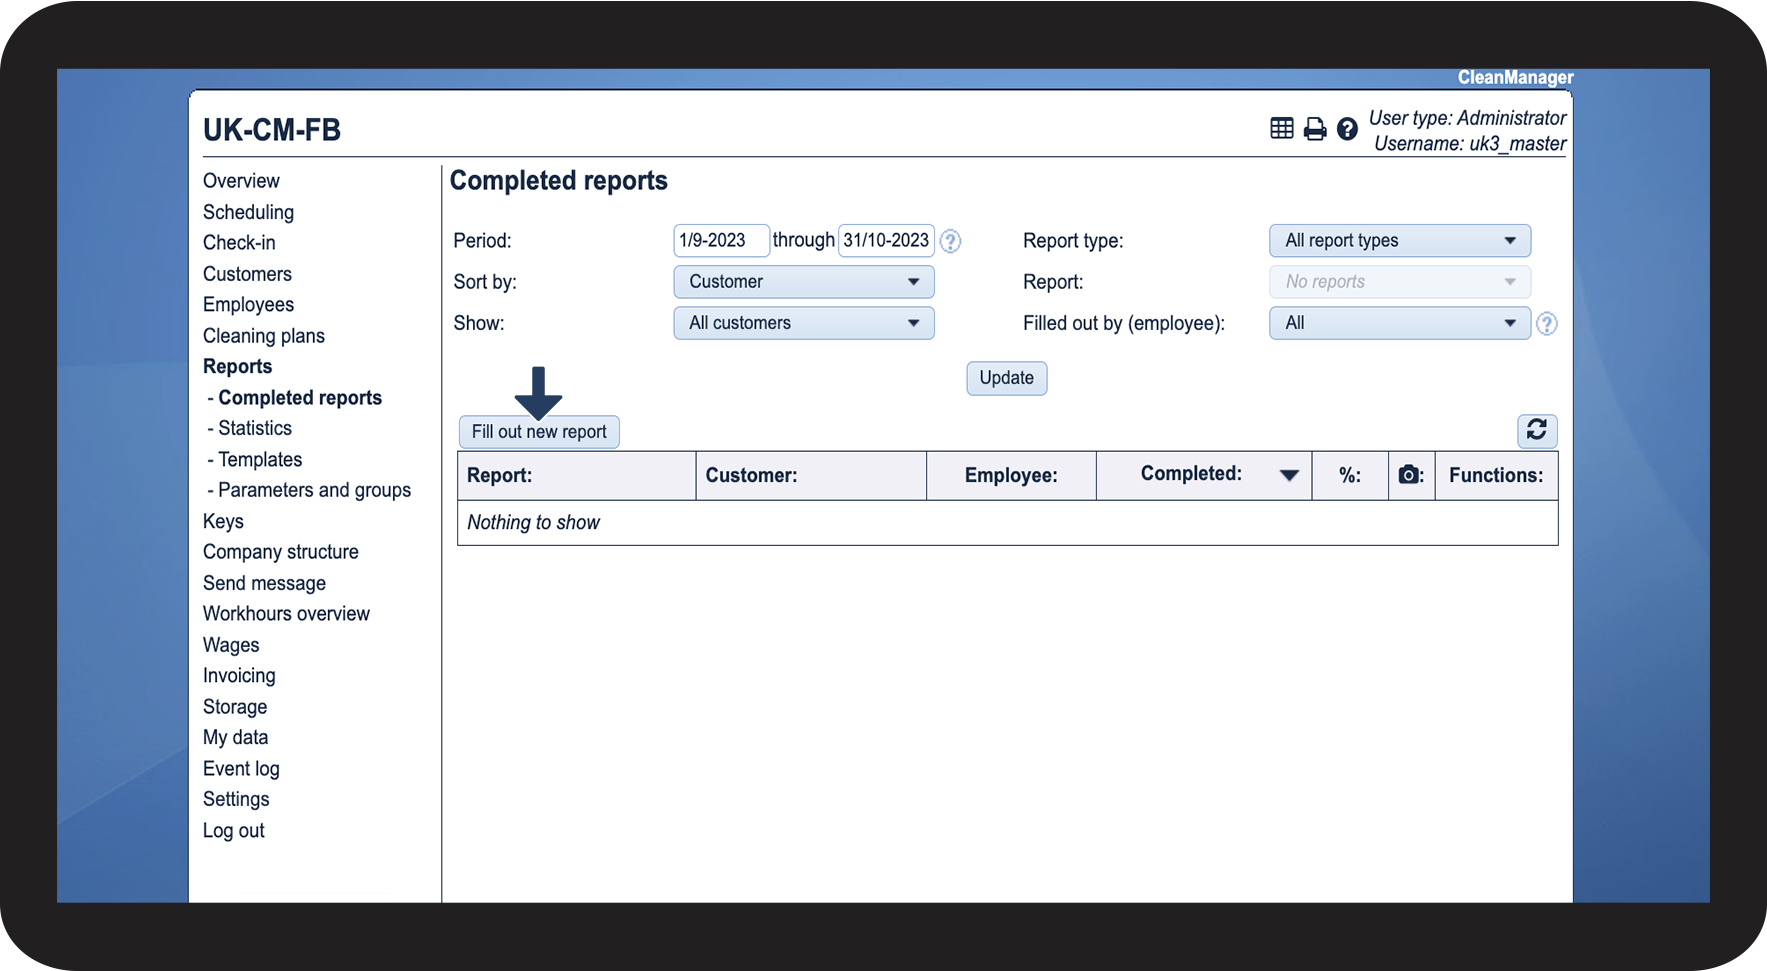Expand the Show All customers dropdown
Screen dimensions: 1767x971
(803, 323)
